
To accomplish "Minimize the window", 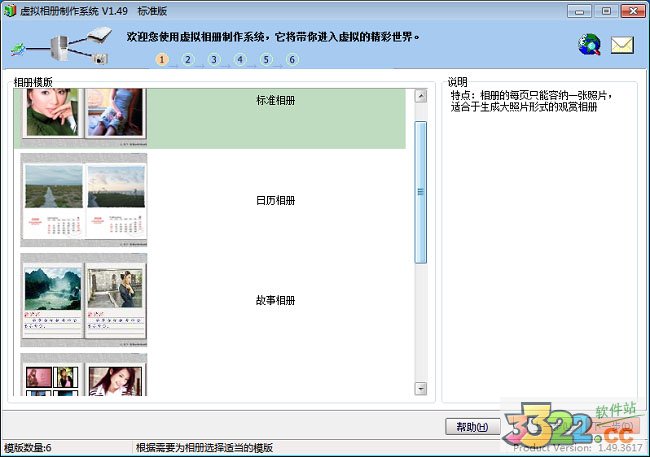I will 579,11.
